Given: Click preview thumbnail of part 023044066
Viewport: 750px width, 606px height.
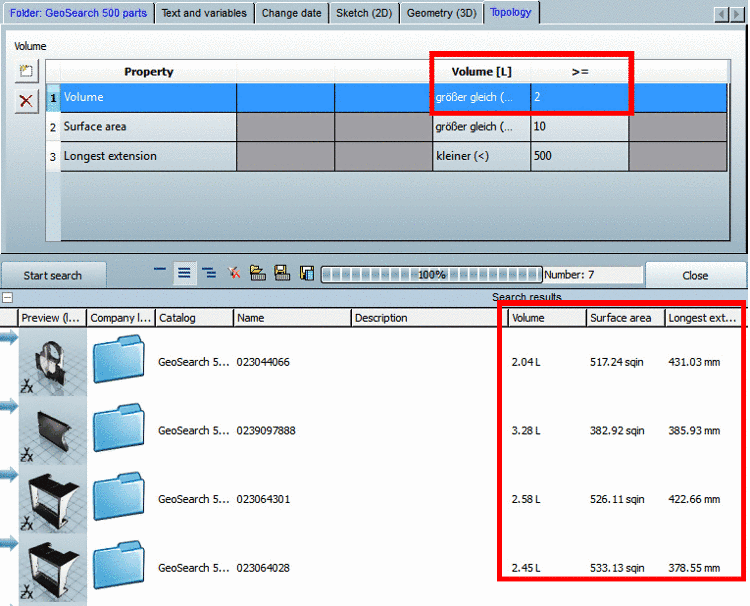Looking at the screenshot, I should coord(53,362).
